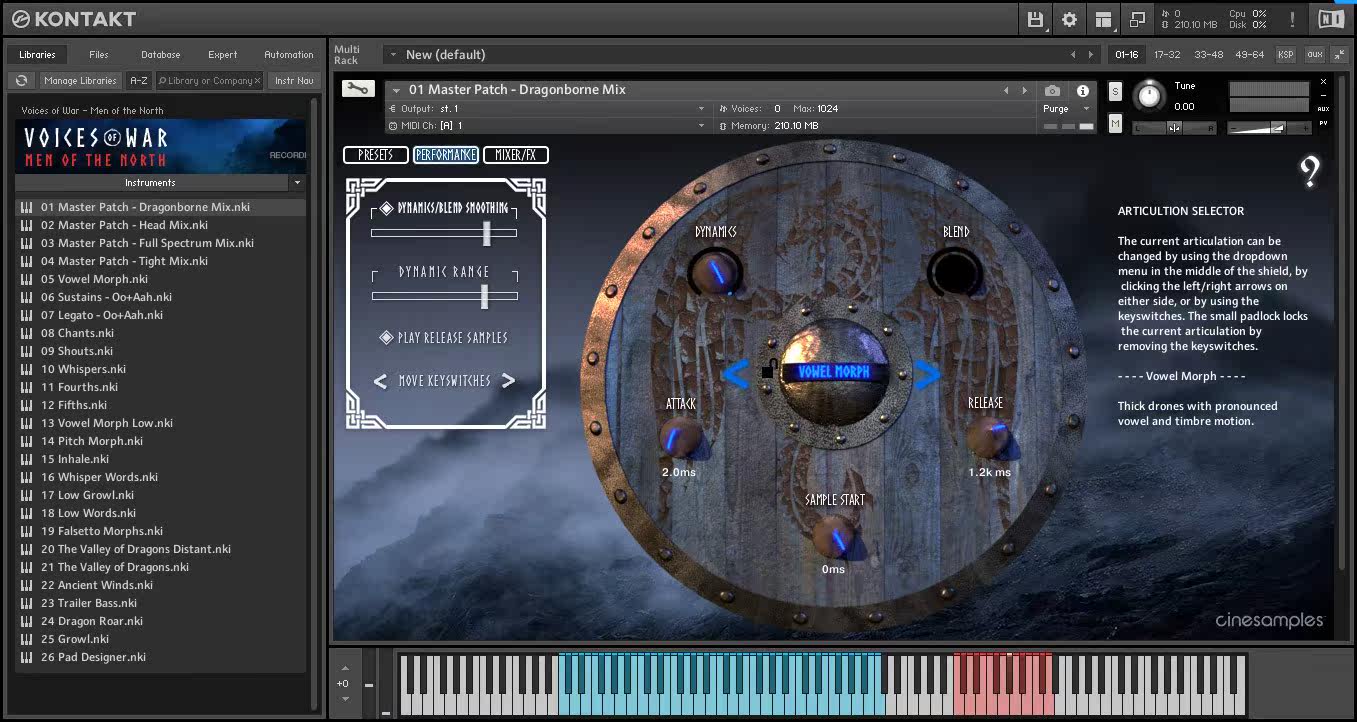Mute the instrument with M button
Viewport: 1357px width, 722px height.
pos(1116,123)
